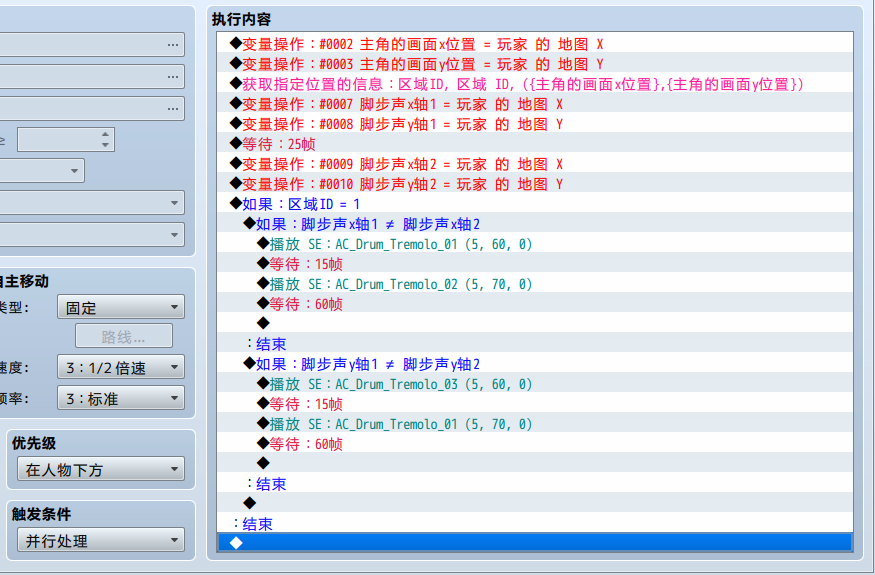This screenshot has height=575, width=875.
Task: Open the lower wide empty conditions dropdown
Action: coord(92,234)
